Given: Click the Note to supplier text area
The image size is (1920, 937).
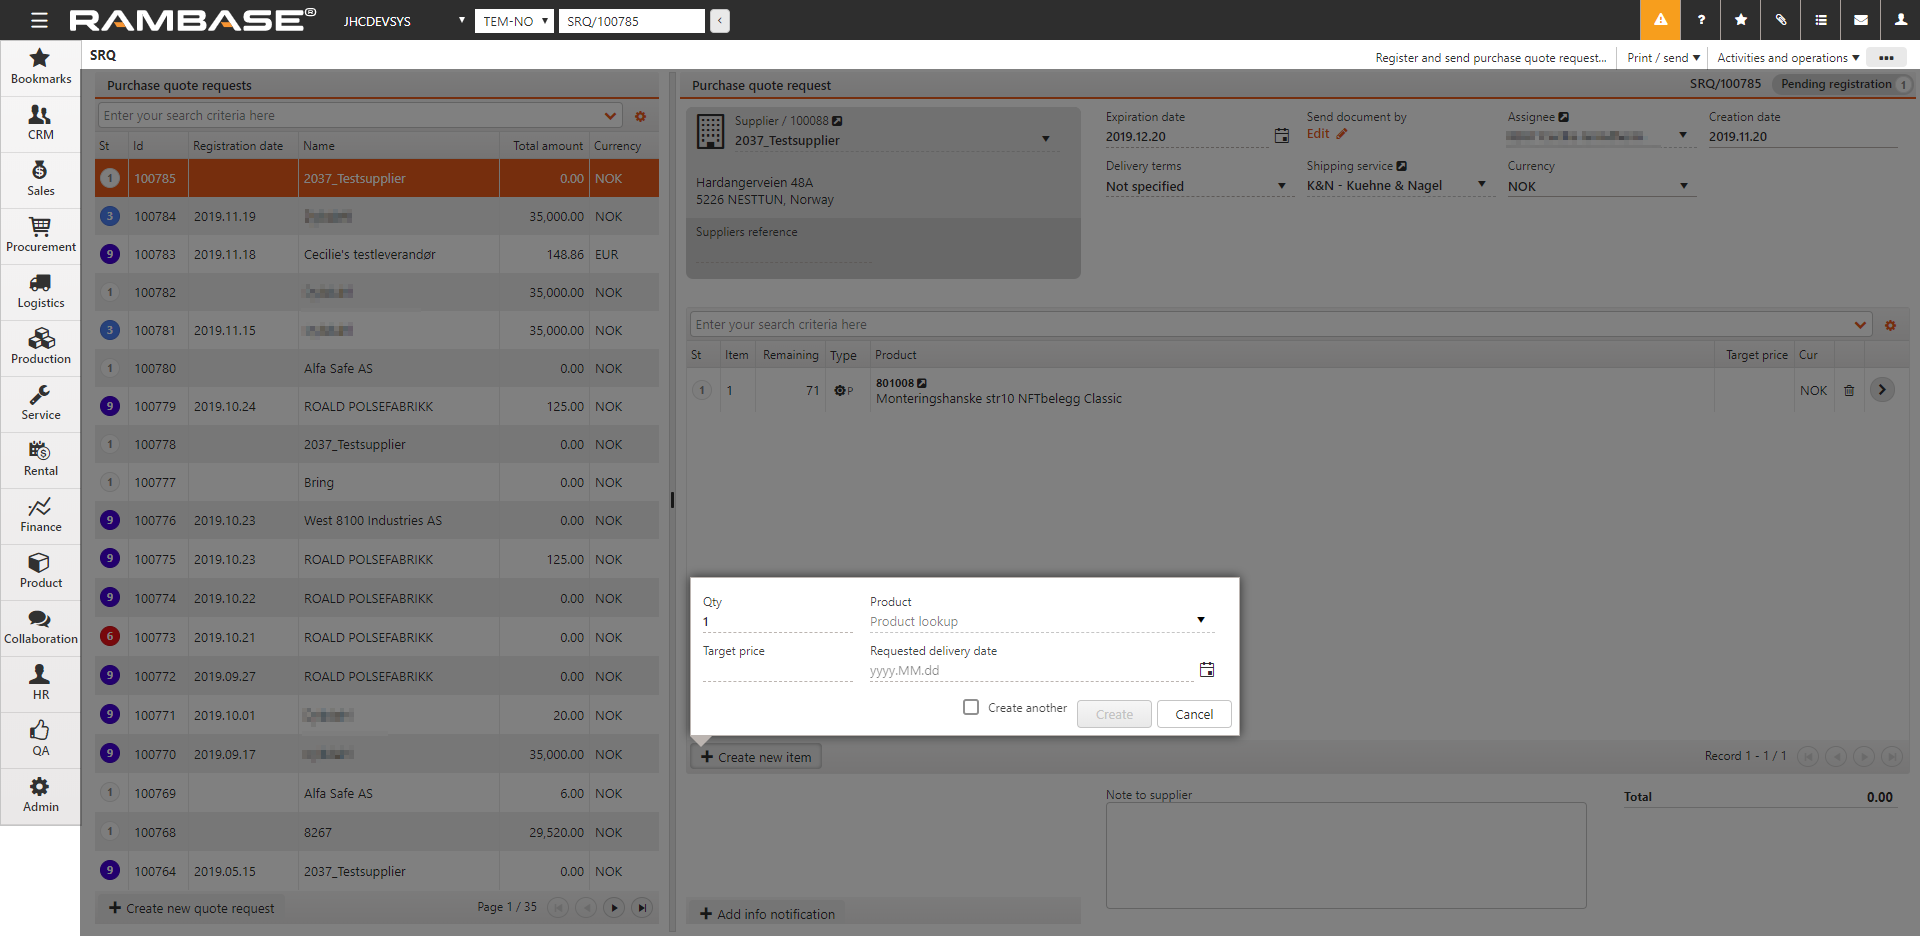Looking at the screenshot, I should pos(1345,855).
